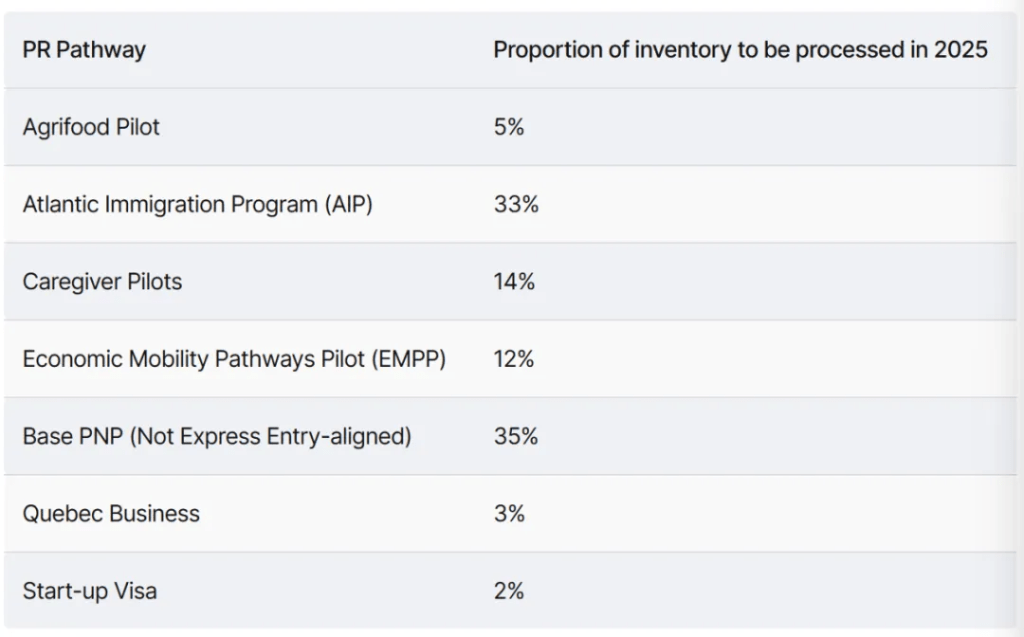Select the 5% value for Agrifood Pilot
The width and height of the screenshot is (1024, 637).
pos(508,127)
